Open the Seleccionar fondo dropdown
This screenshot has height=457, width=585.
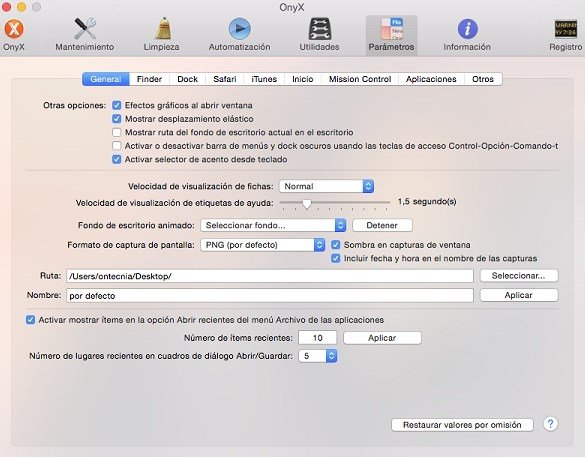[x=273, y=225]
